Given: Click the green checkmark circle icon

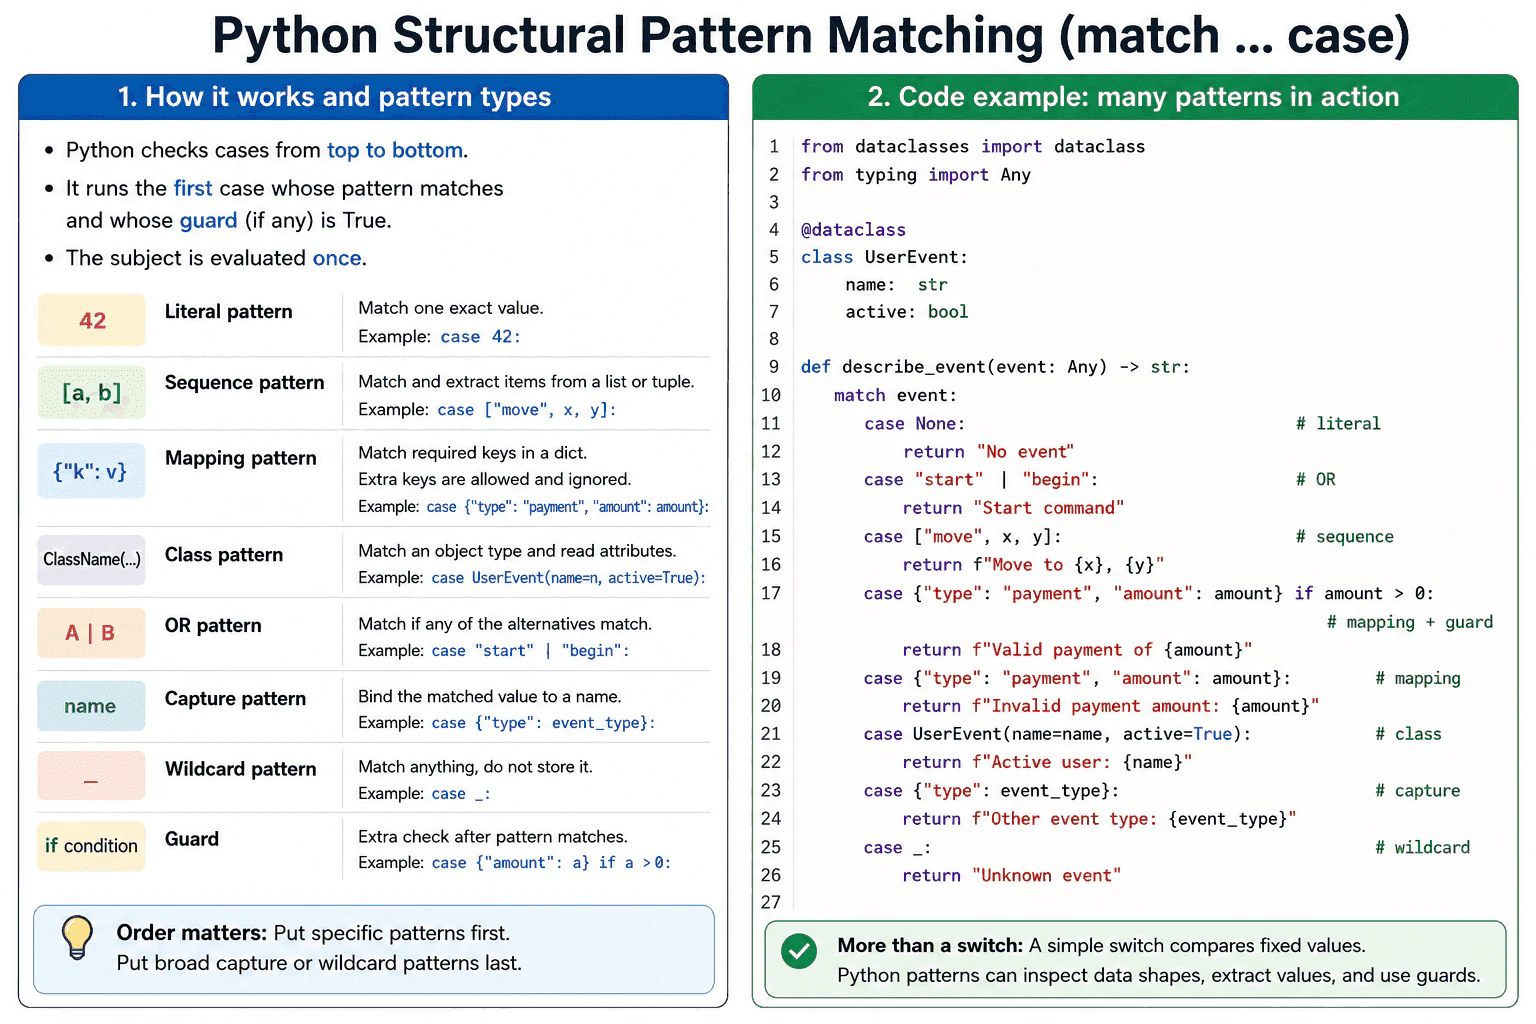Looking at the screenshot, I should pyautogui.click(x=799, y=950).
